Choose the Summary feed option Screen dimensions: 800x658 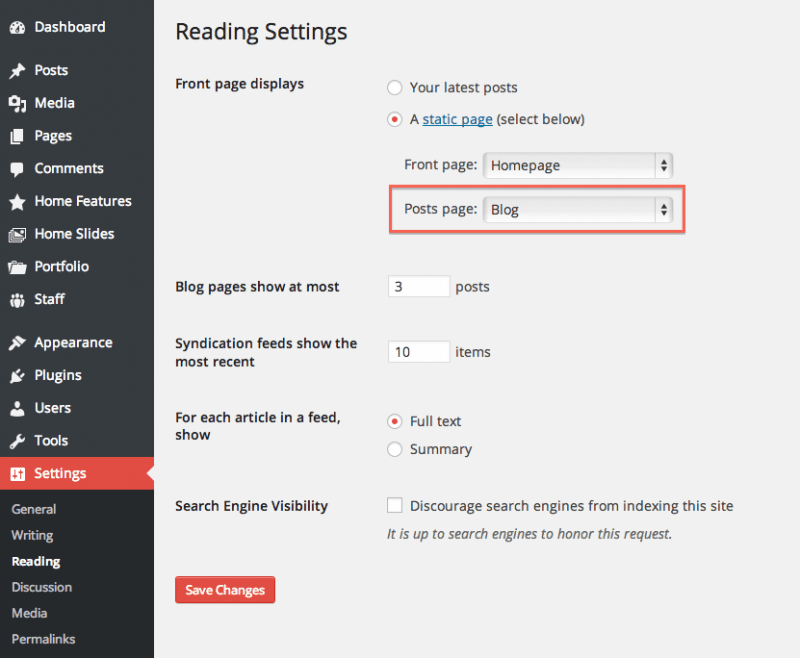point(394,449)
